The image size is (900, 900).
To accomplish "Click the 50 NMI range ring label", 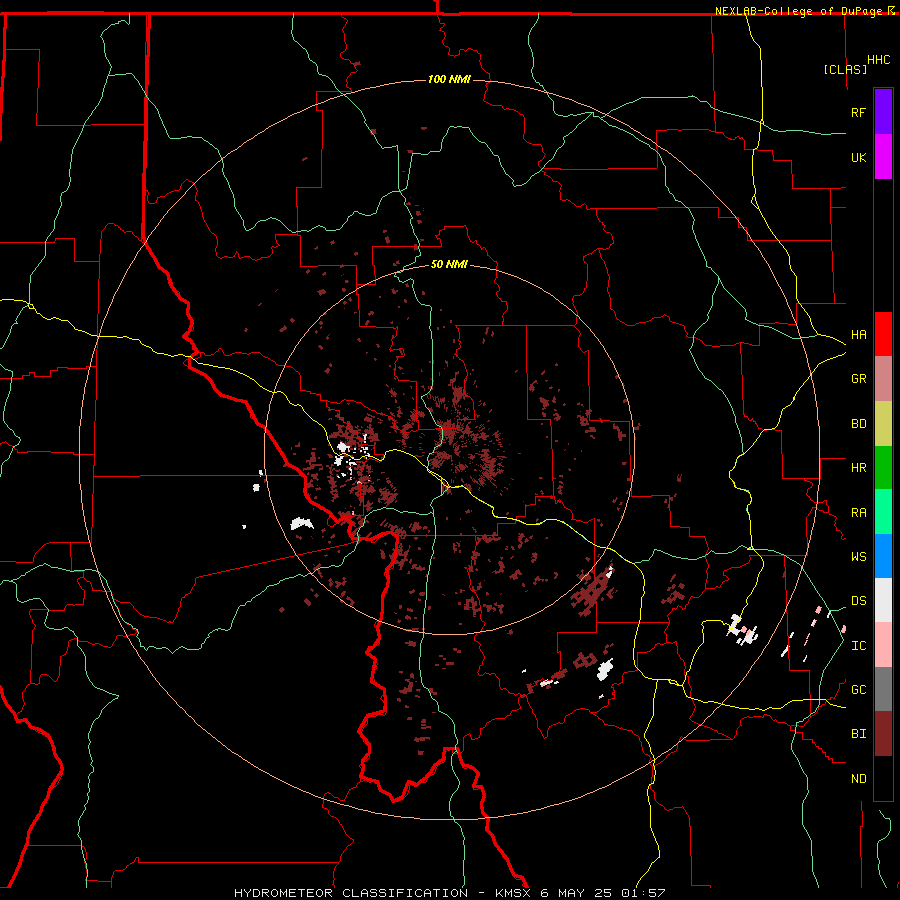I will (449, 264).
